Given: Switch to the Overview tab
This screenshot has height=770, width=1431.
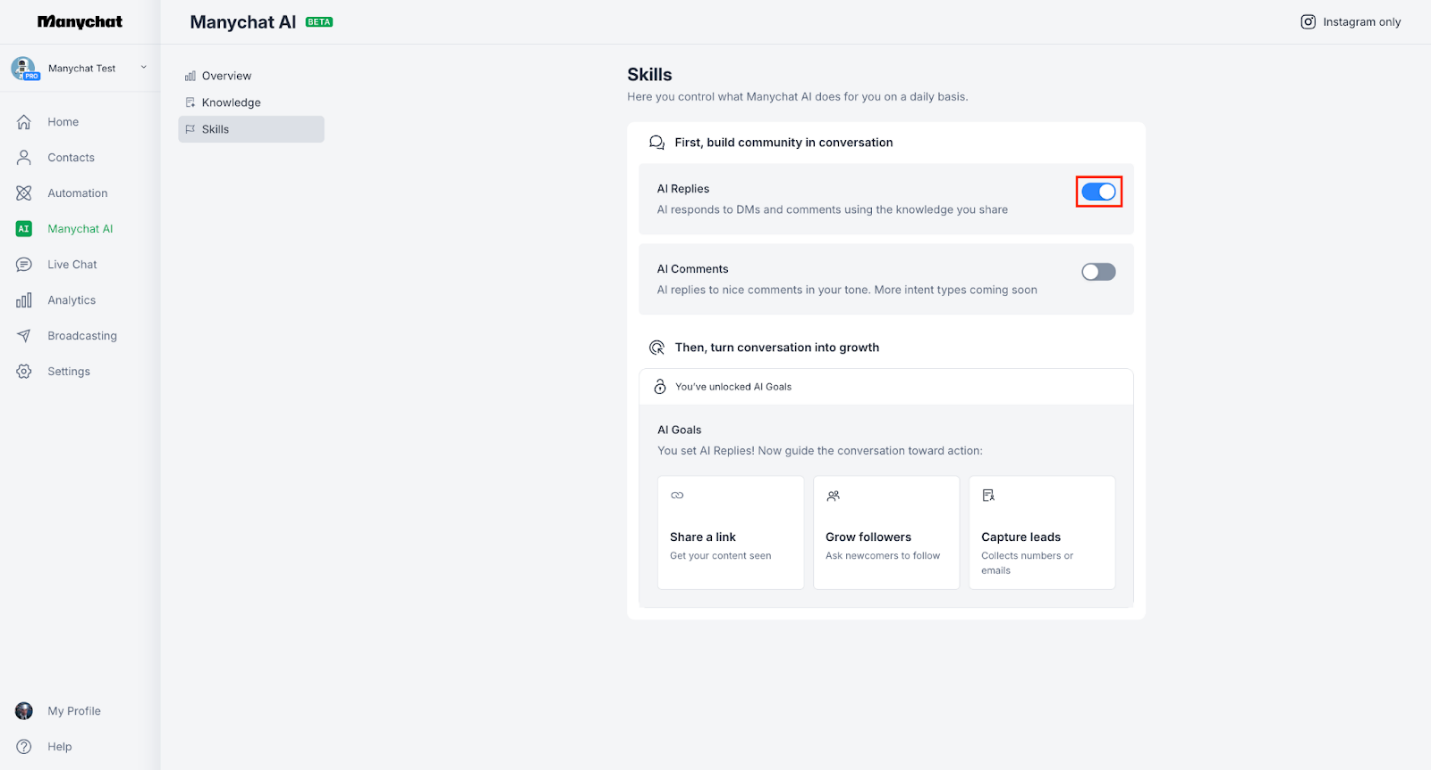Looking at the screenshot, I should point(226,75).
